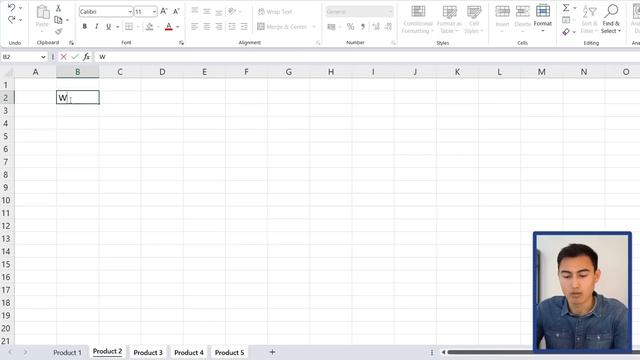
Task: Toggle bold formatting
Action: [84, 27]
